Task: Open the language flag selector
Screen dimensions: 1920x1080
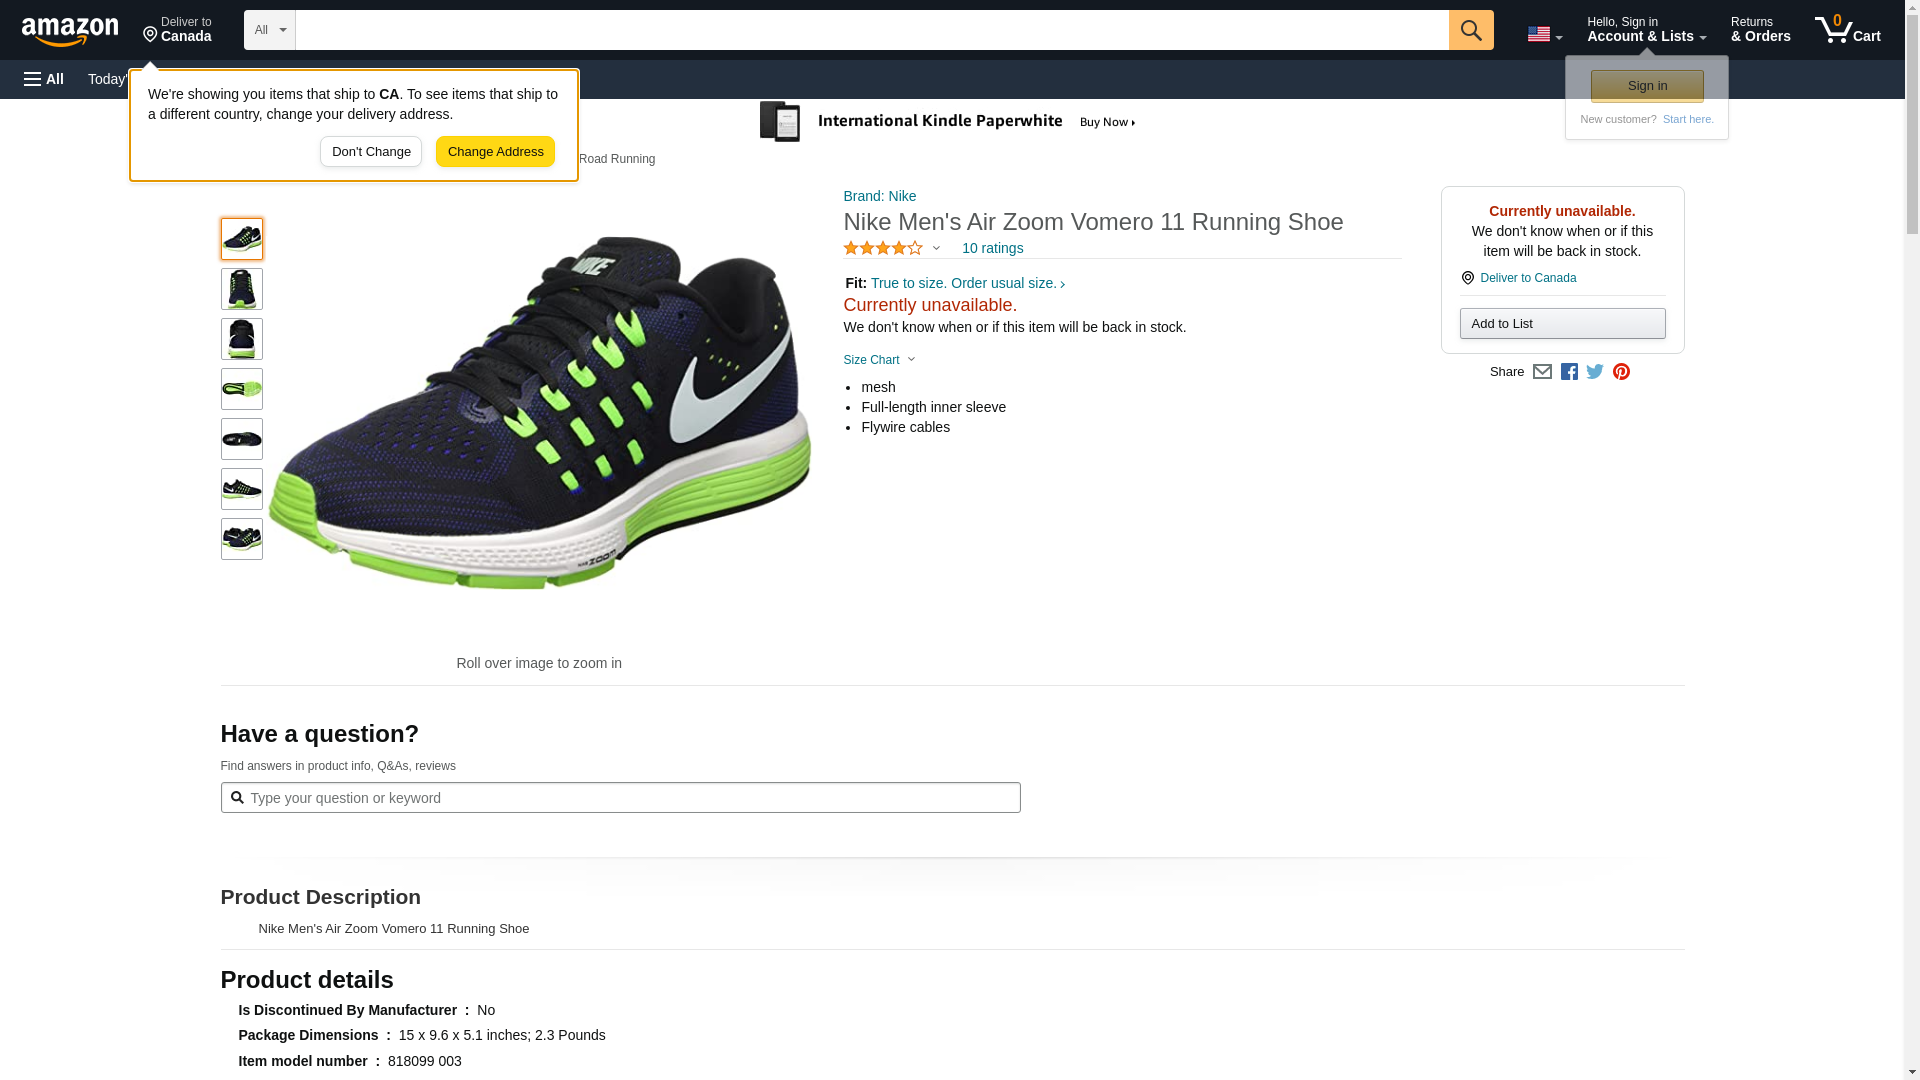Action: point(1544,34)
